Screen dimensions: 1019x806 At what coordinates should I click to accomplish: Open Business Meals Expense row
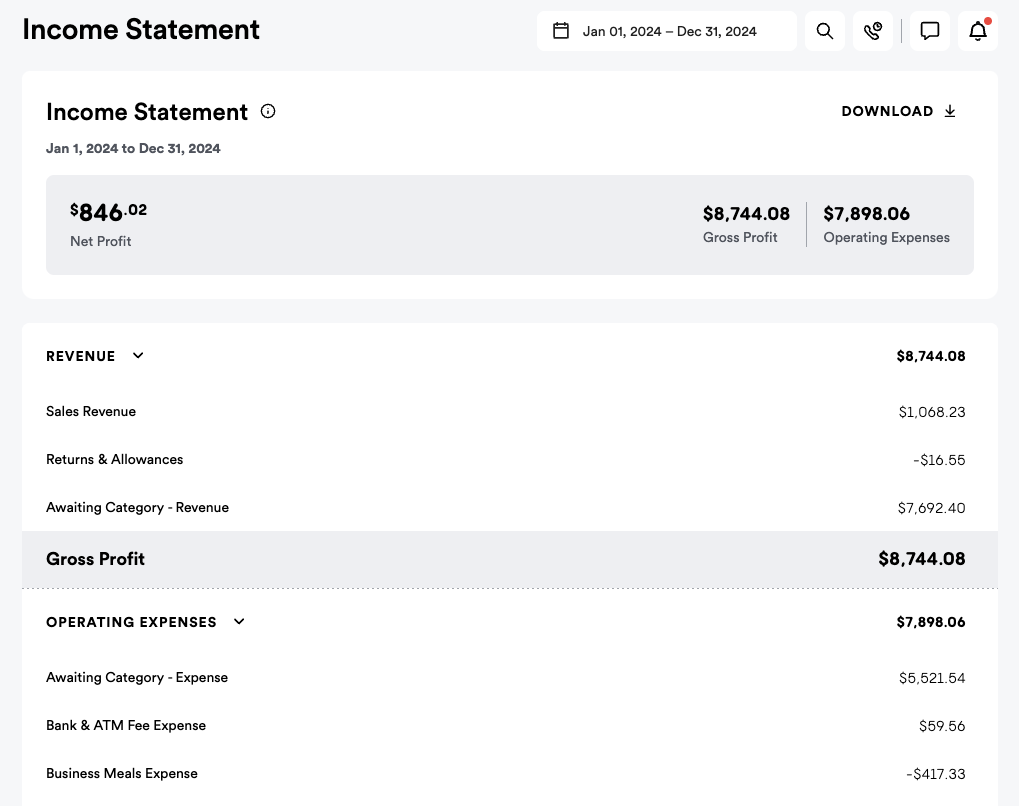click(x=122, y=774)
